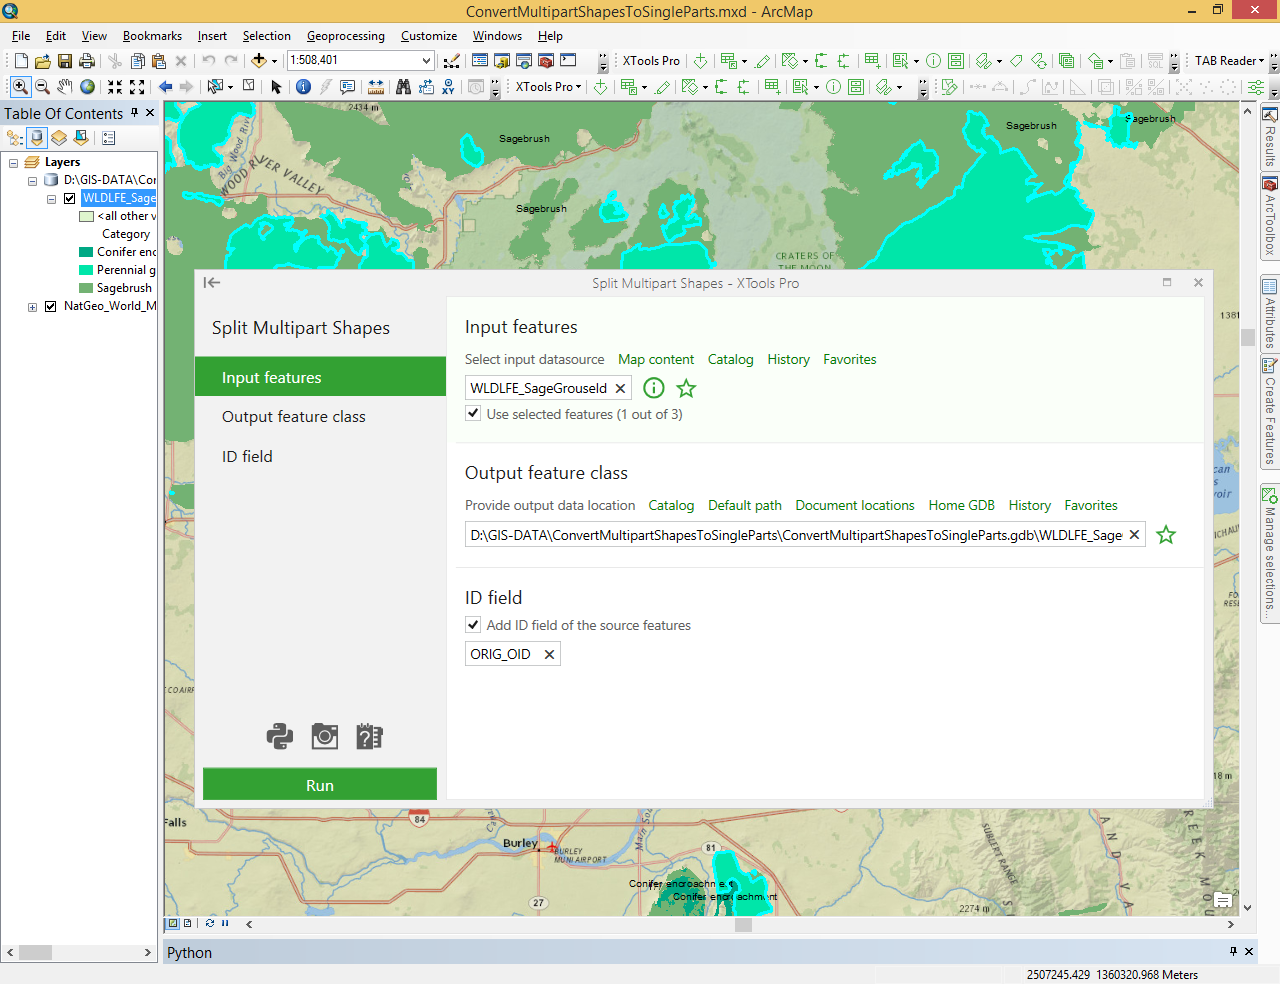Open the Geoprocessing menu
The height and width of the screenshot is (984, 1280).
(x=345, y=36)
